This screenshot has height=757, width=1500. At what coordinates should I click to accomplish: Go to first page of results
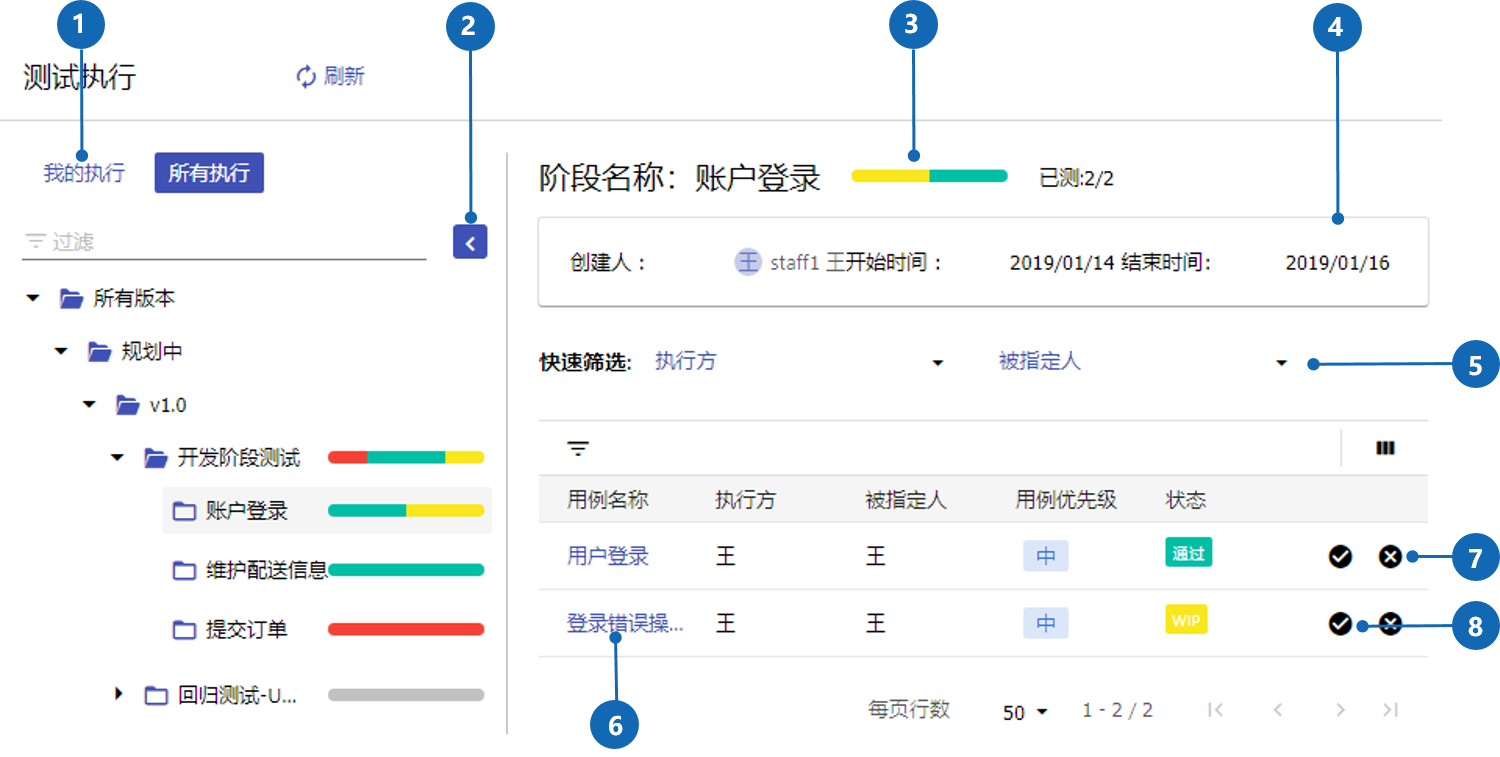point(1216,710)
